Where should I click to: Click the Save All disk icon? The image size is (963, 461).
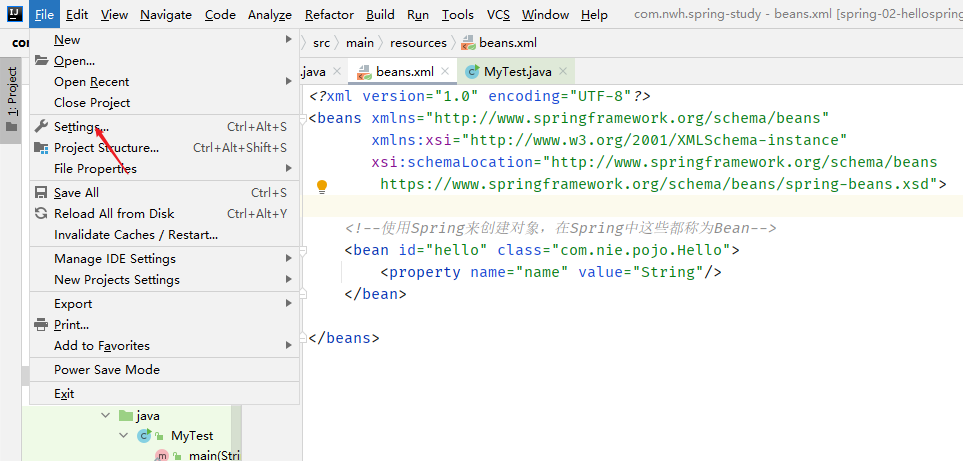pyautogui.click(x=41, y=193)
